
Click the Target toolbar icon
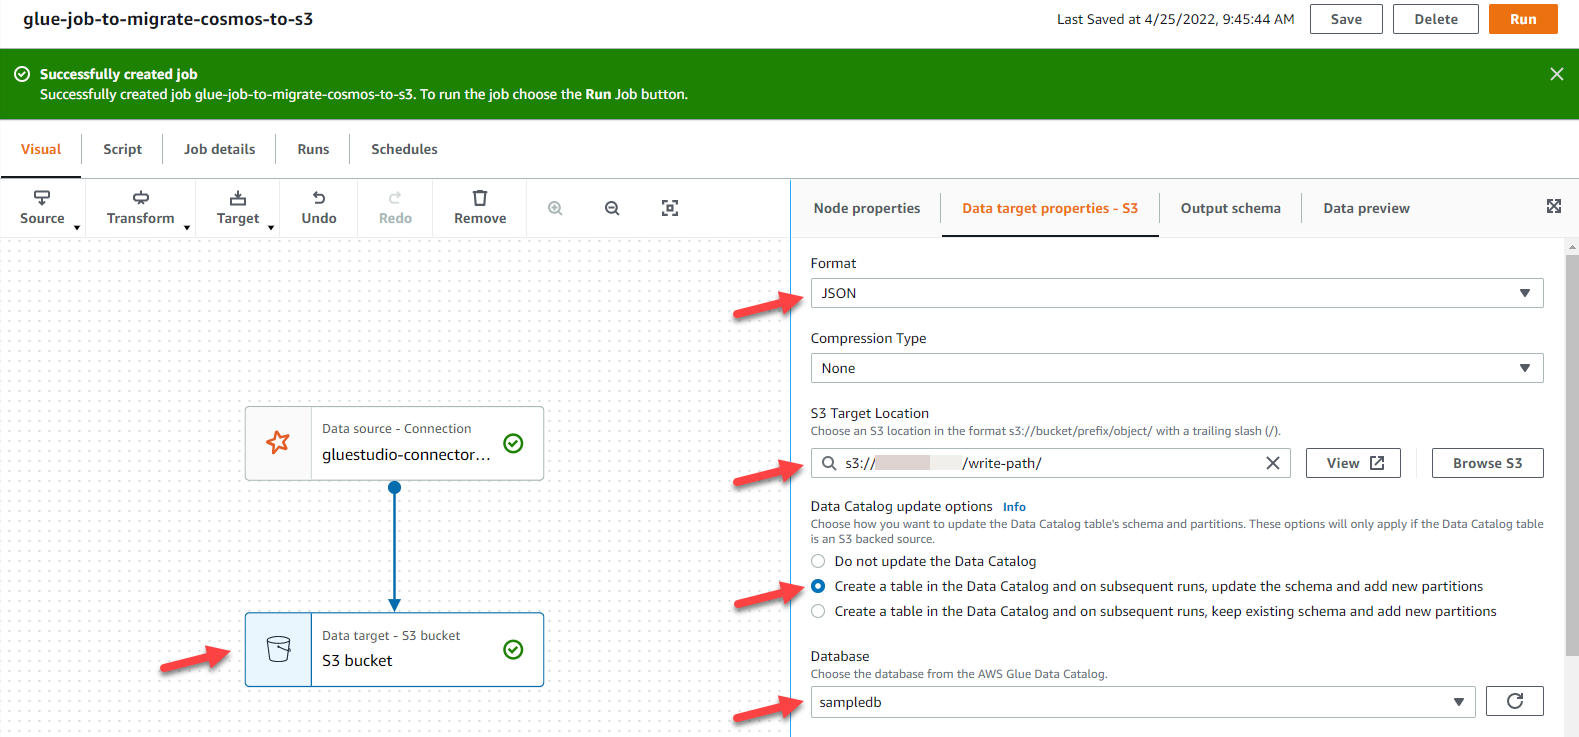pos(238,198)
